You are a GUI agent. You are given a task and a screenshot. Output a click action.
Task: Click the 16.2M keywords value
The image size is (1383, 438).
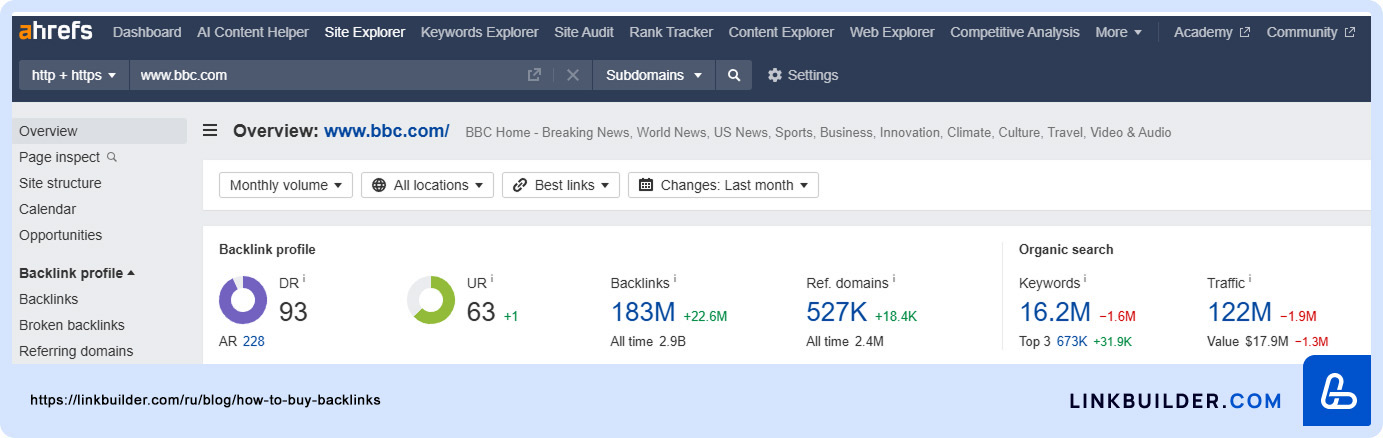click(1055, 312)
